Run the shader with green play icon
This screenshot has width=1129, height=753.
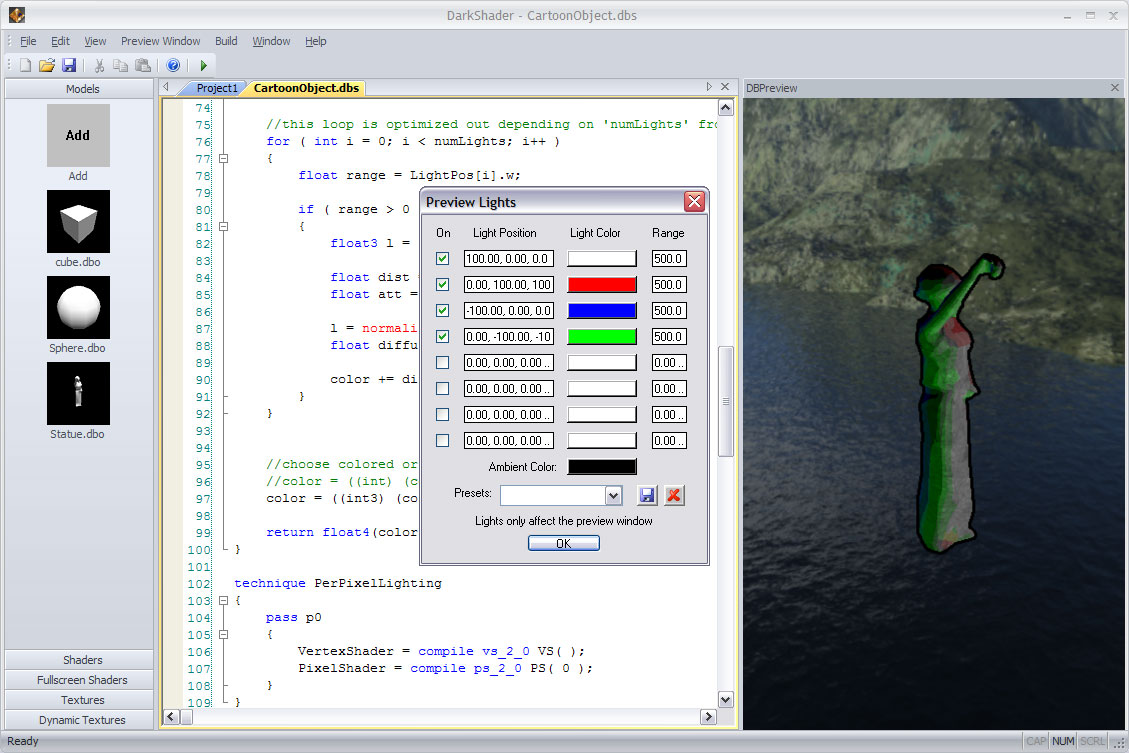pyautogui.click(x=204, y=65)
